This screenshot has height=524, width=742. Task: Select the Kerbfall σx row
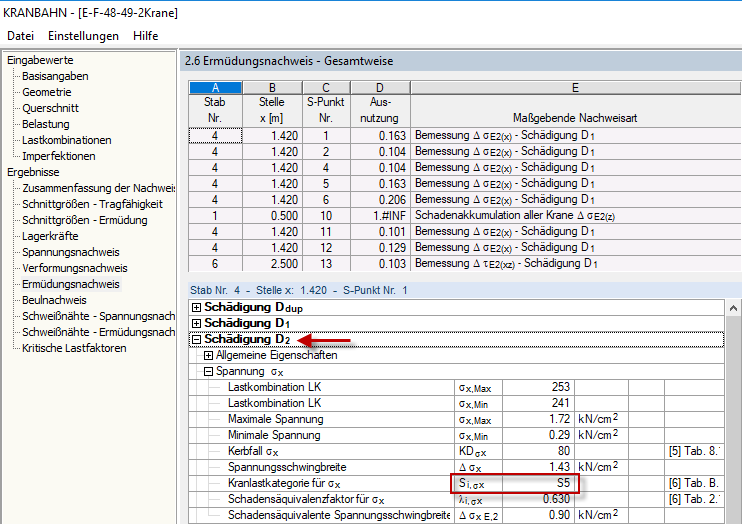(456, 451)
